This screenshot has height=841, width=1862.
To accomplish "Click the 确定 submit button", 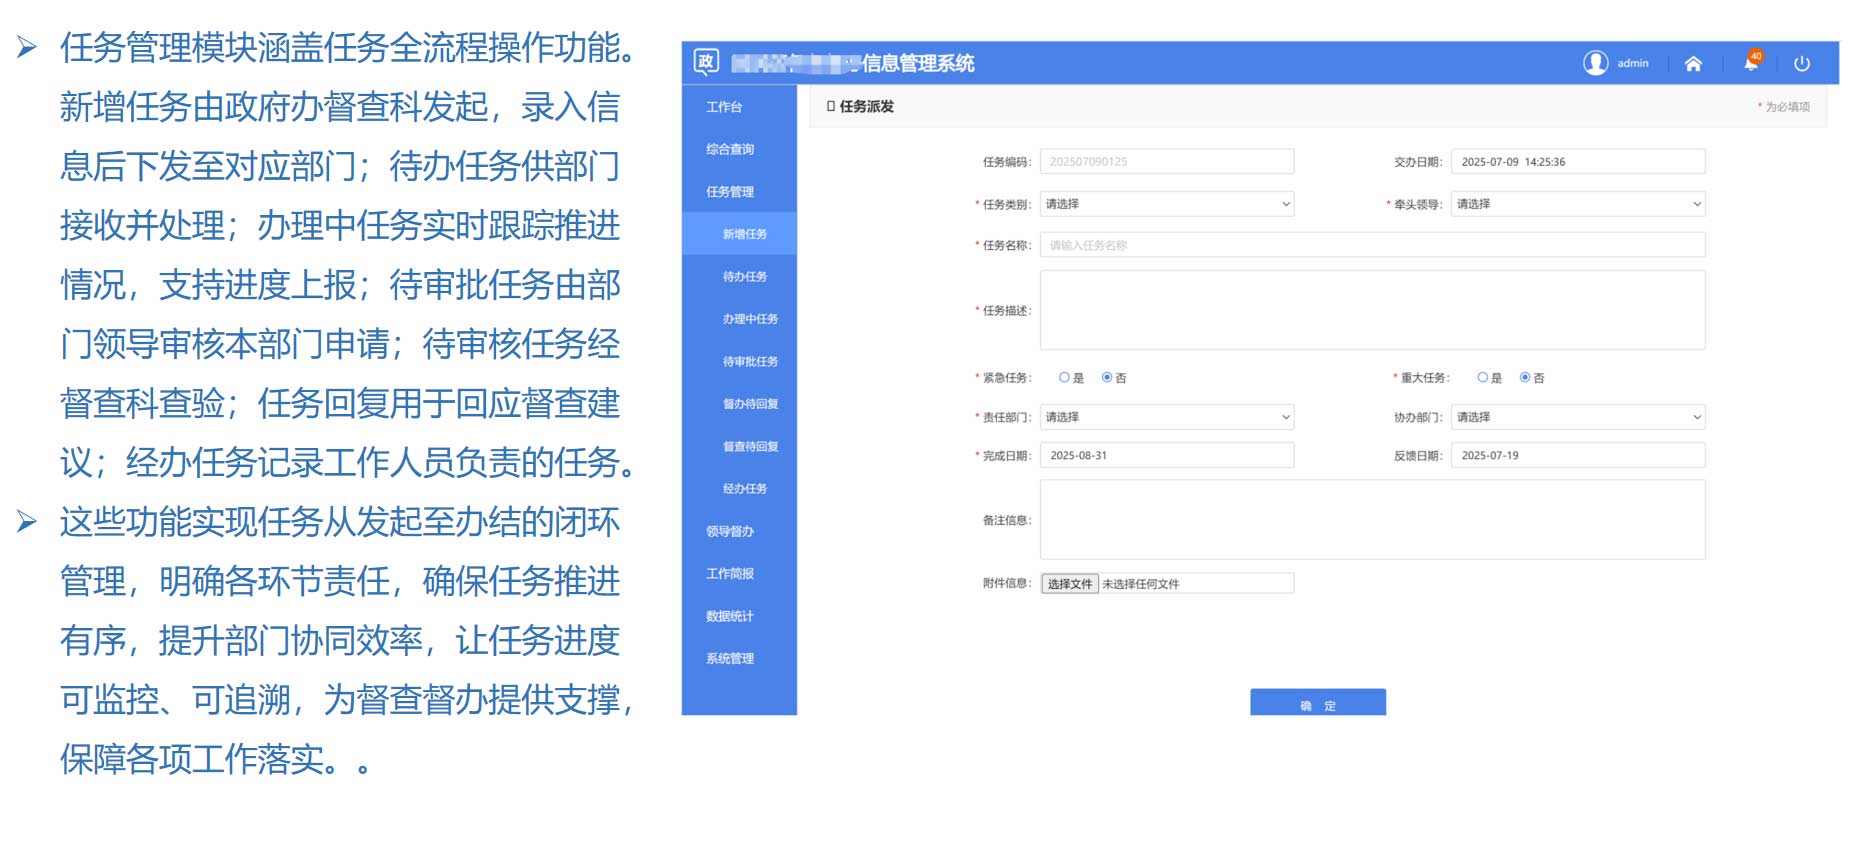I will click(1317, 703).
